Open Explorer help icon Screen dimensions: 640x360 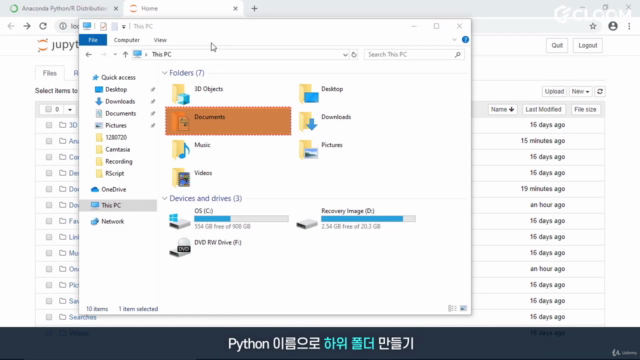pyautogui.click(x=465, y=40)
